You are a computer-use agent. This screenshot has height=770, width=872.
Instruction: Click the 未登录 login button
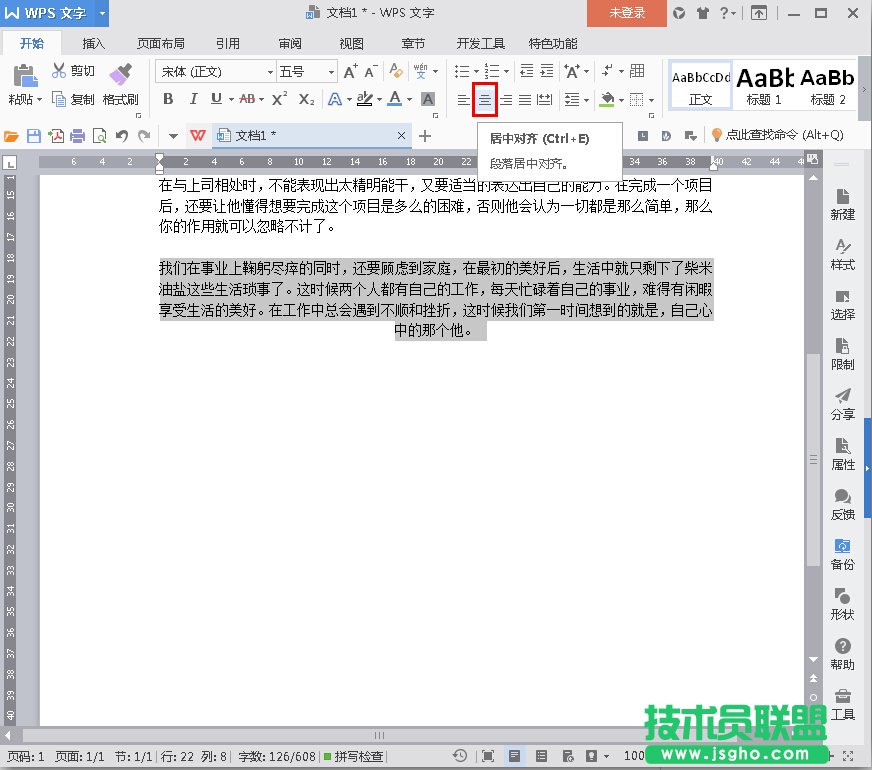tap(627, 13)
